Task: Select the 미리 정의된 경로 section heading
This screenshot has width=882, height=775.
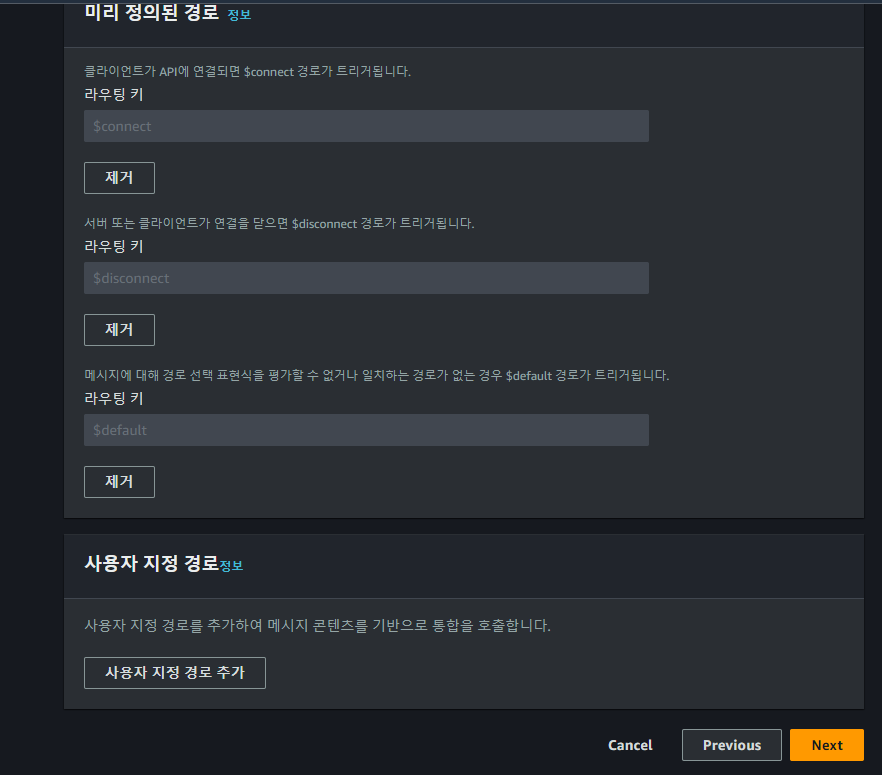Action: (x=145, y=12)
